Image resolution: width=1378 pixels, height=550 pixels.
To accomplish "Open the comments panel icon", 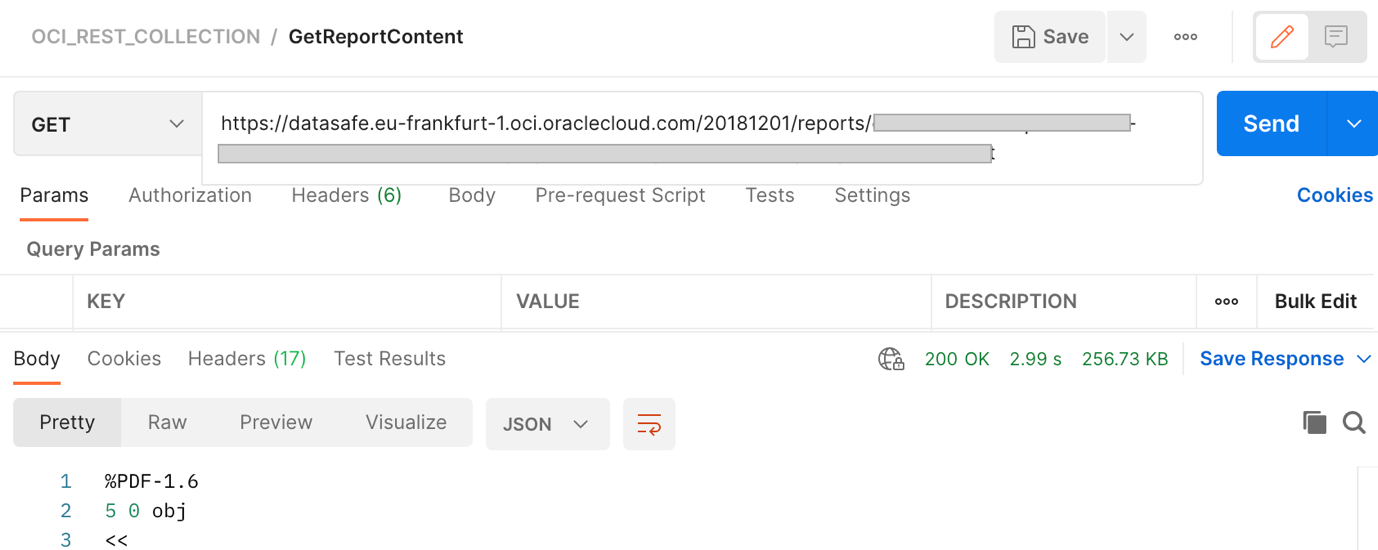I will (x=1336, y=37).
